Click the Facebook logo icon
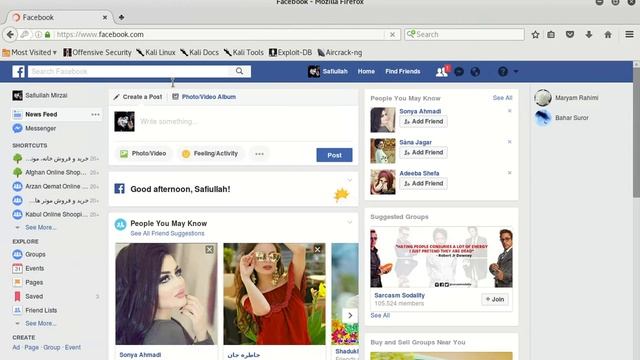This screenshot has width=640, height=360. 18,71
